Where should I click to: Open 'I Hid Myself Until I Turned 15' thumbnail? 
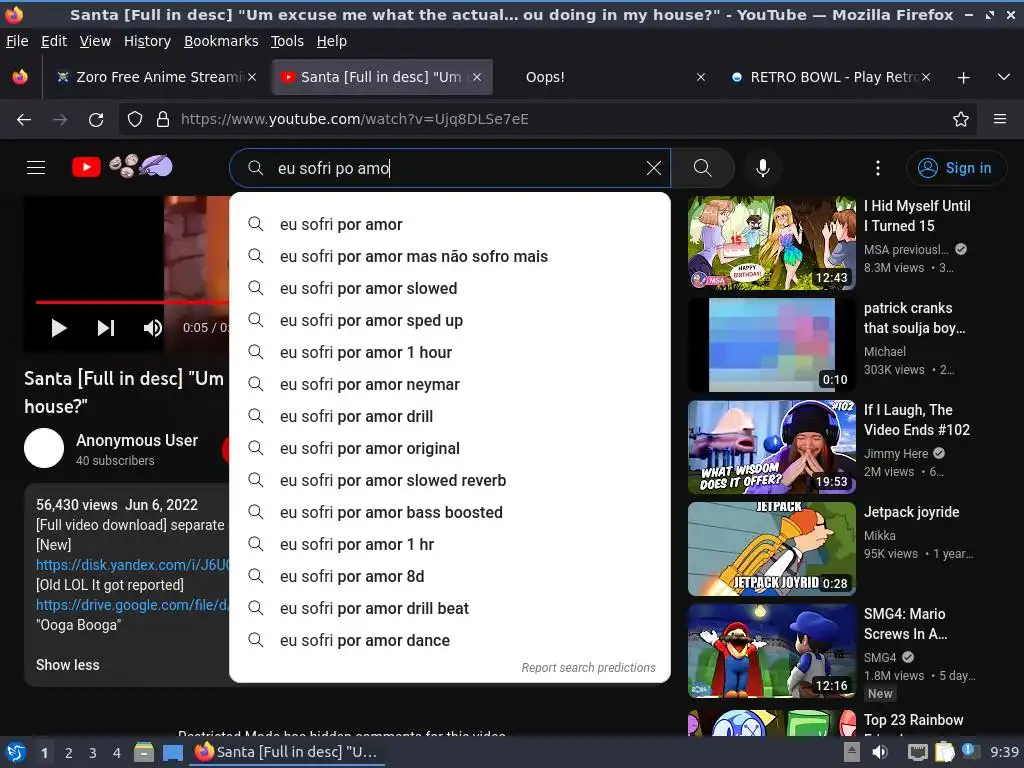point(772,243)
